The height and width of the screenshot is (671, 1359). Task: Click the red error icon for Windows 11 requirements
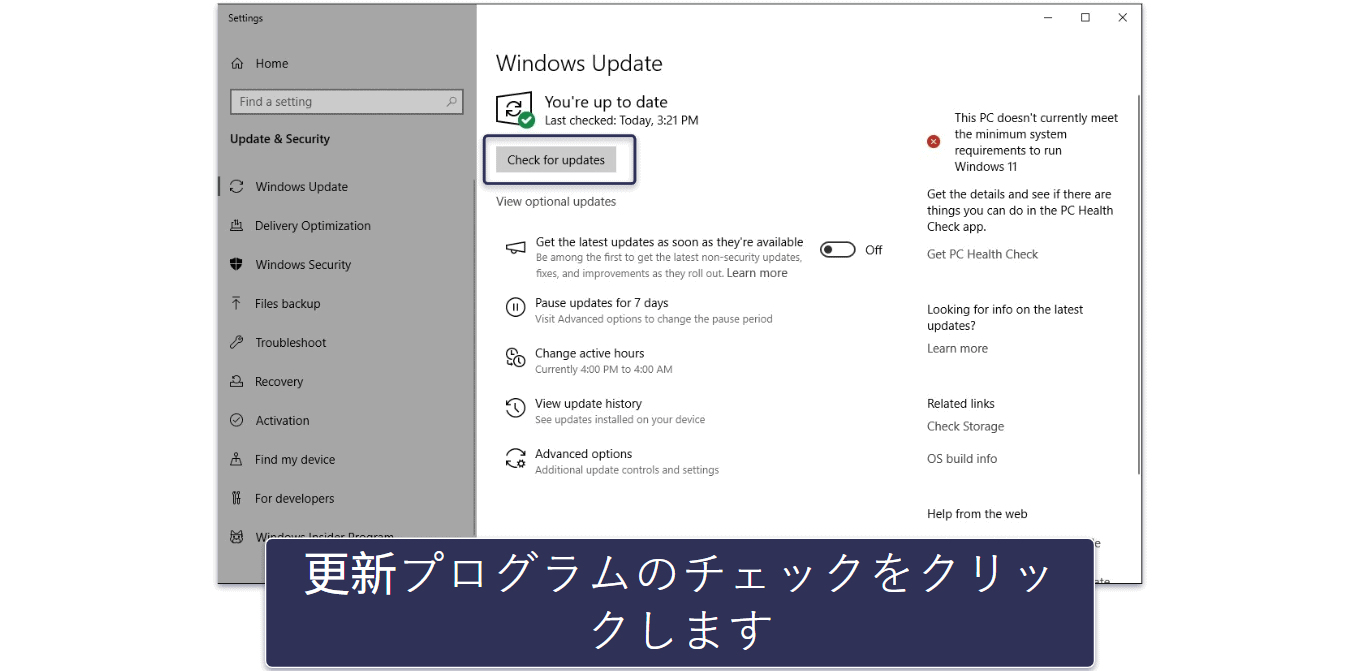pos(934,142)
